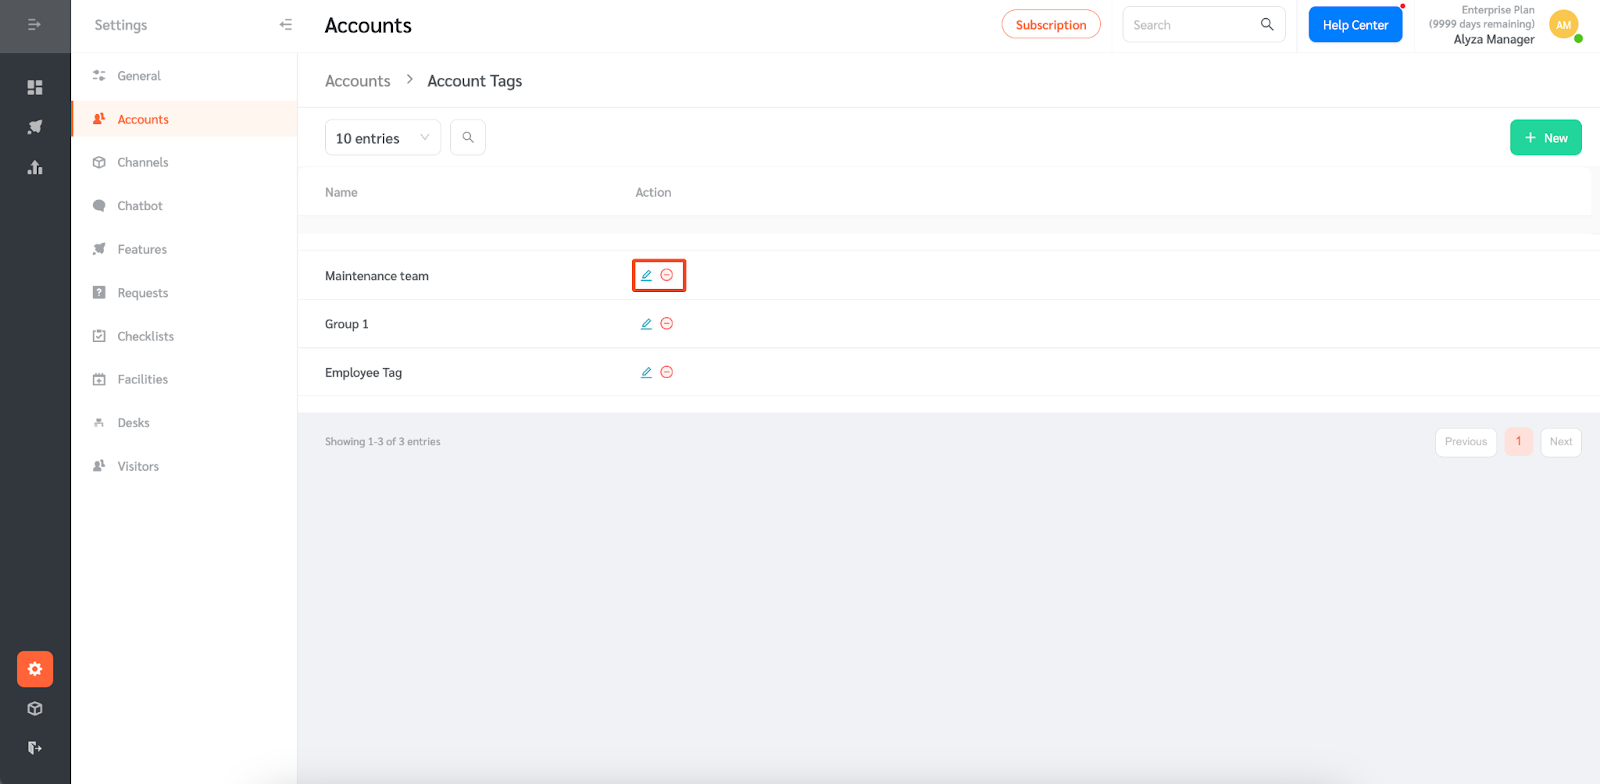Screen dimensions: 1600x784
Task: Create a new tag with New button
Action: [x=1546, y=138]
